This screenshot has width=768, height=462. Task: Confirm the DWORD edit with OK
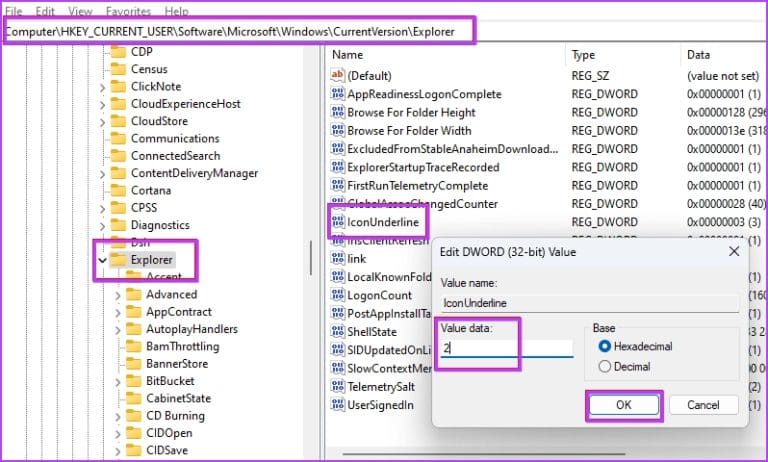(624, 405)
